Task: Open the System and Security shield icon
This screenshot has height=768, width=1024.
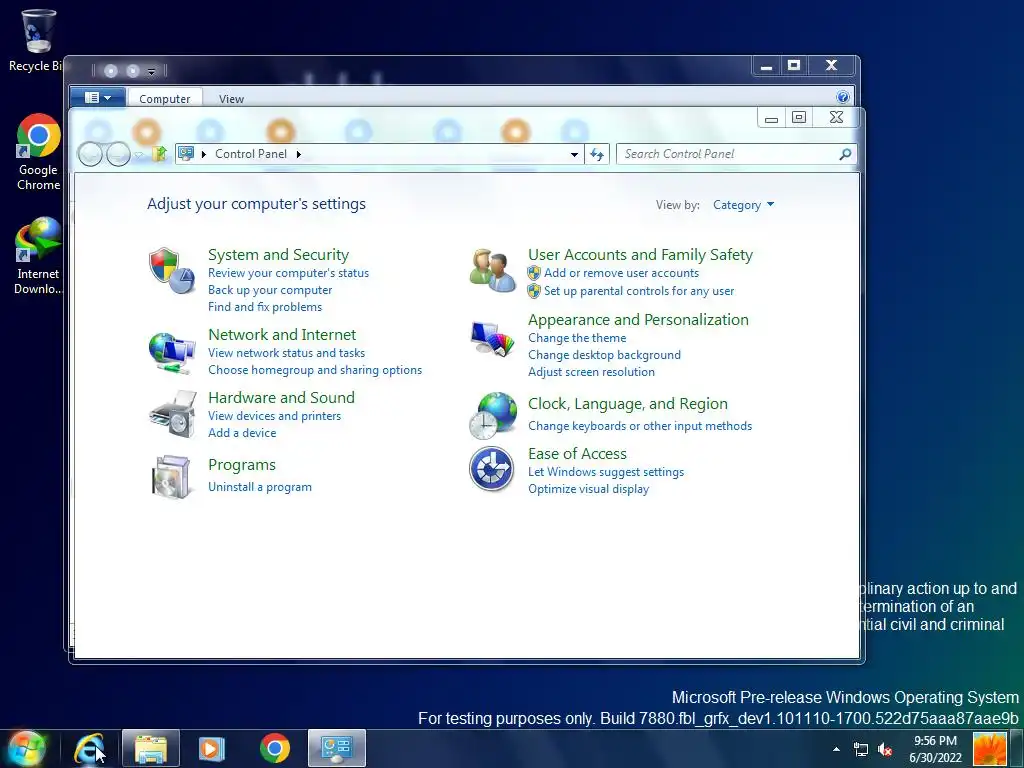Action: [x=172, y=271]
